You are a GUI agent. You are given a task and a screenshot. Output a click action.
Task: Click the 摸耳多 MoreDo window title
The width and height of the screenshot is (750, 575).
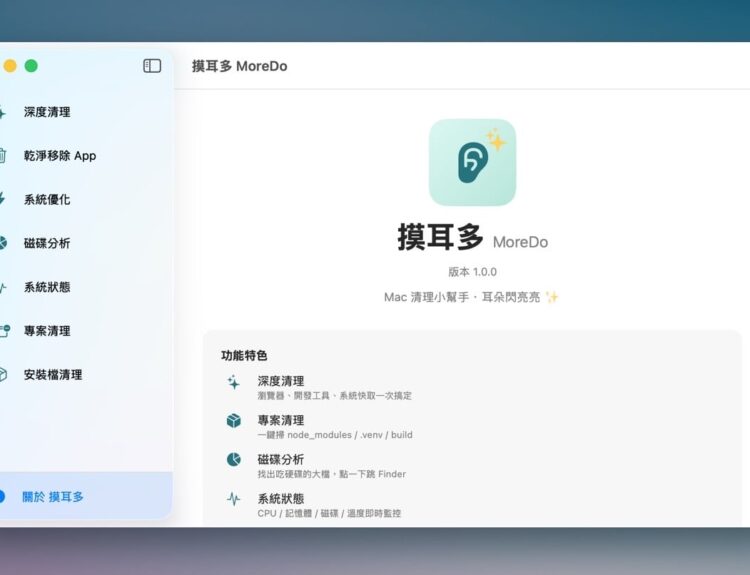[x=239, y=66]
